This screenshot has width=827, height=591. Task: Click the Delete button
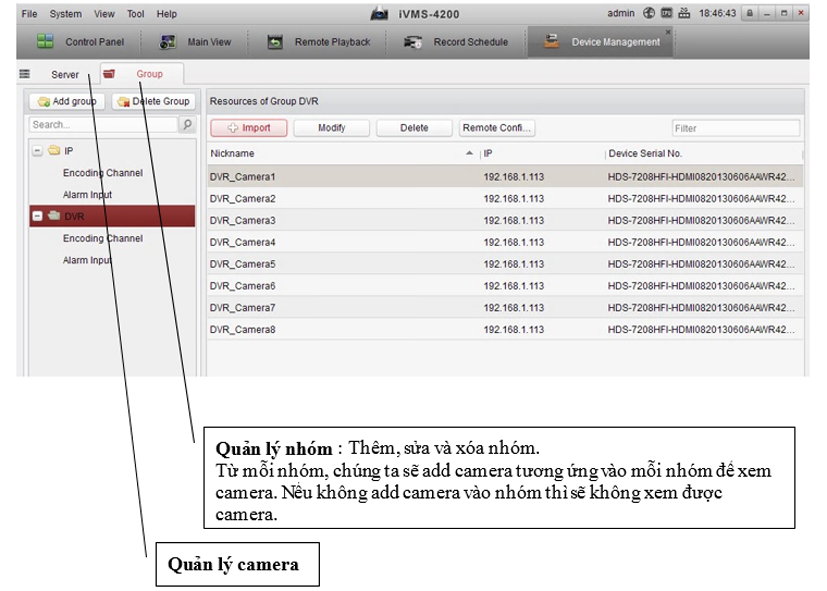pyautogui.click(x=414, y=128)
